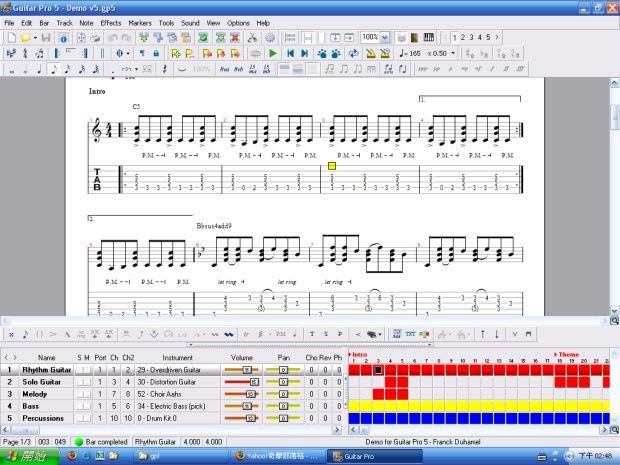The image size is (620, 465).
Task: Enable the metronome icon
Action: 370,53
